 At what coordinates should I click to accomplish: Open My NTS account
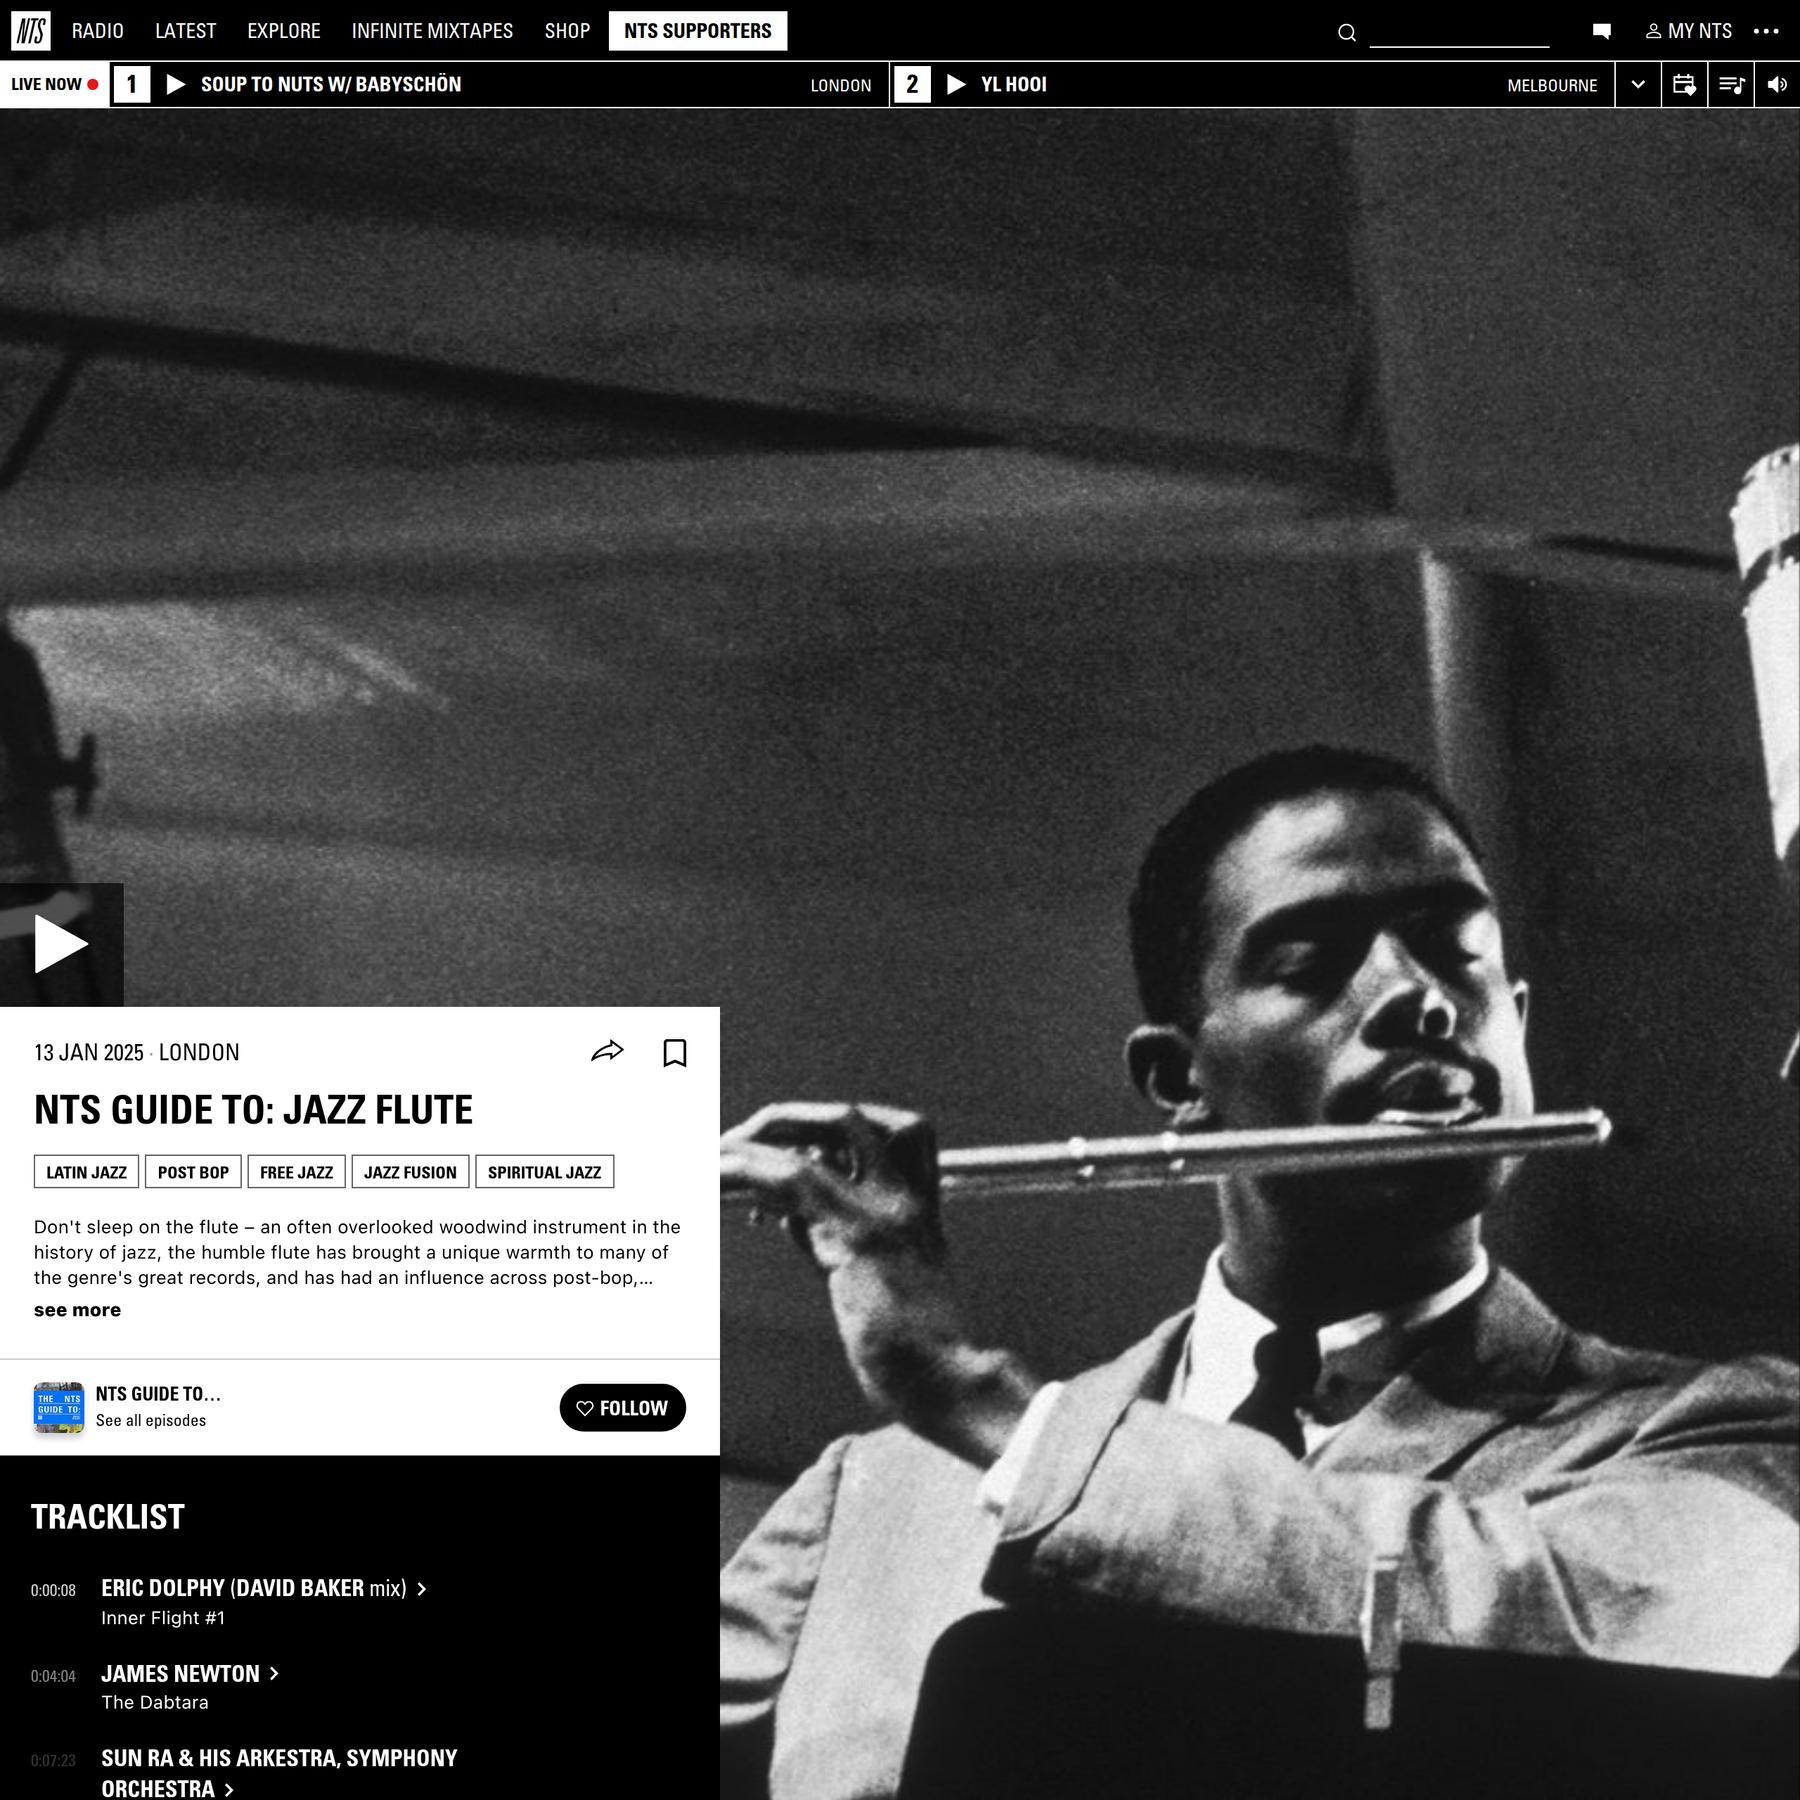click(x=1689, y=31)
